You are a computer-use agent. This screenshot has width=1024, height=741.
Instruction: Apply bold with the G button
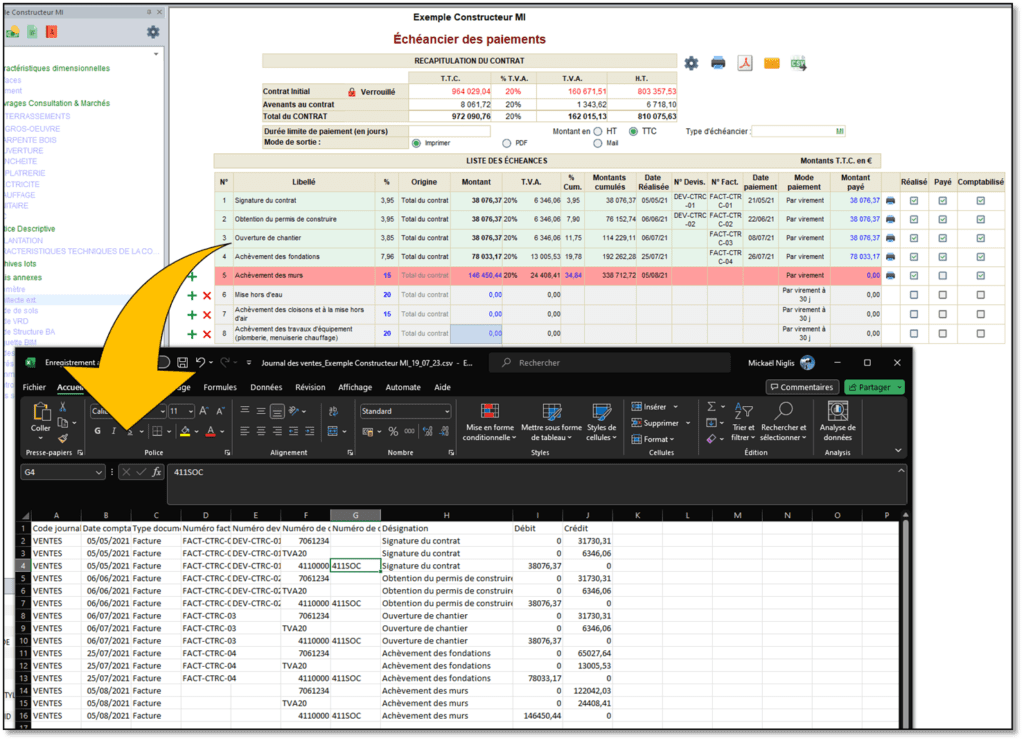[97, 431]
